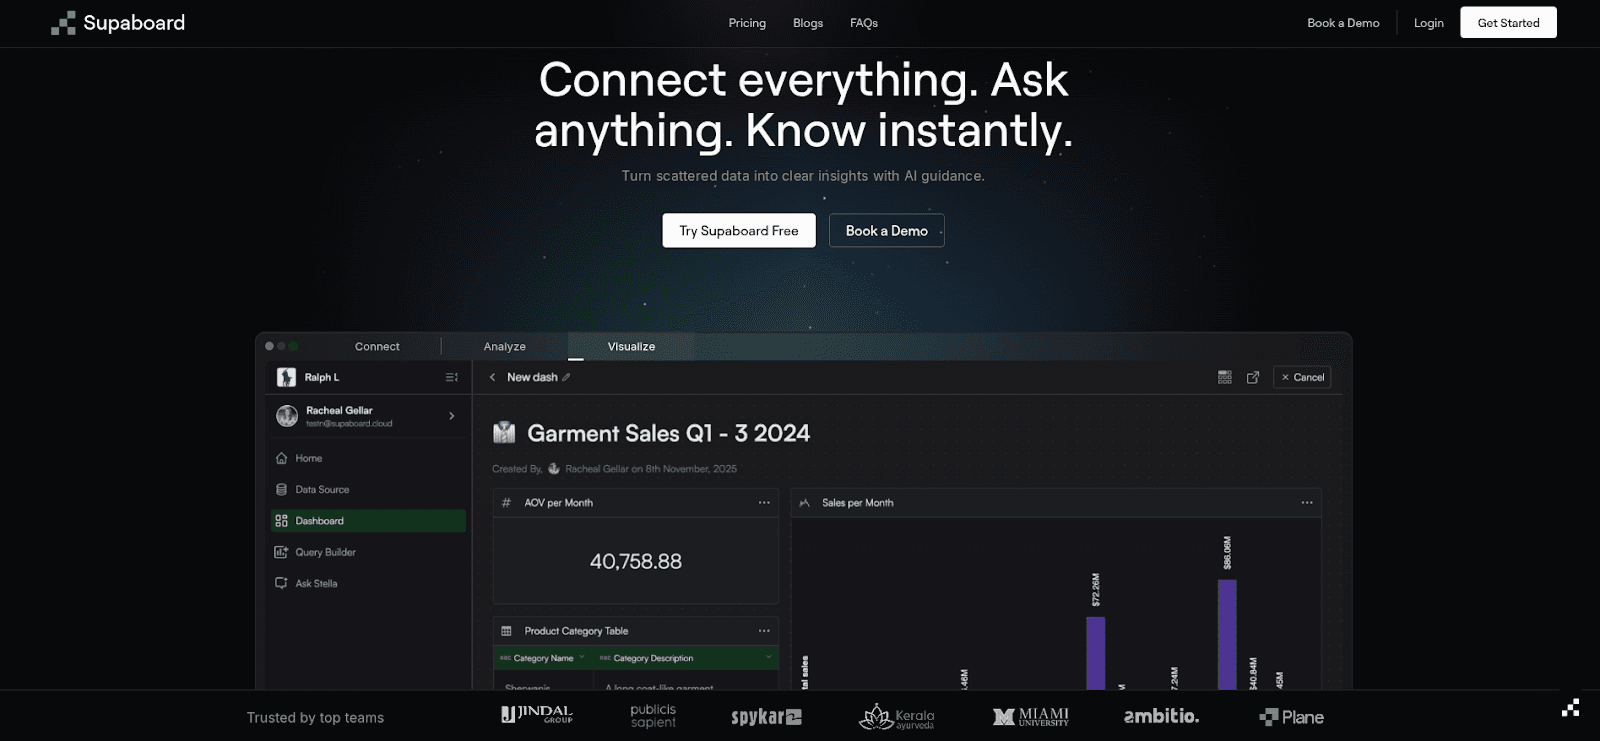Click the garment icon beside the dashboard title
Viewport: 1600px width, 741px height.
pos(504,432)
